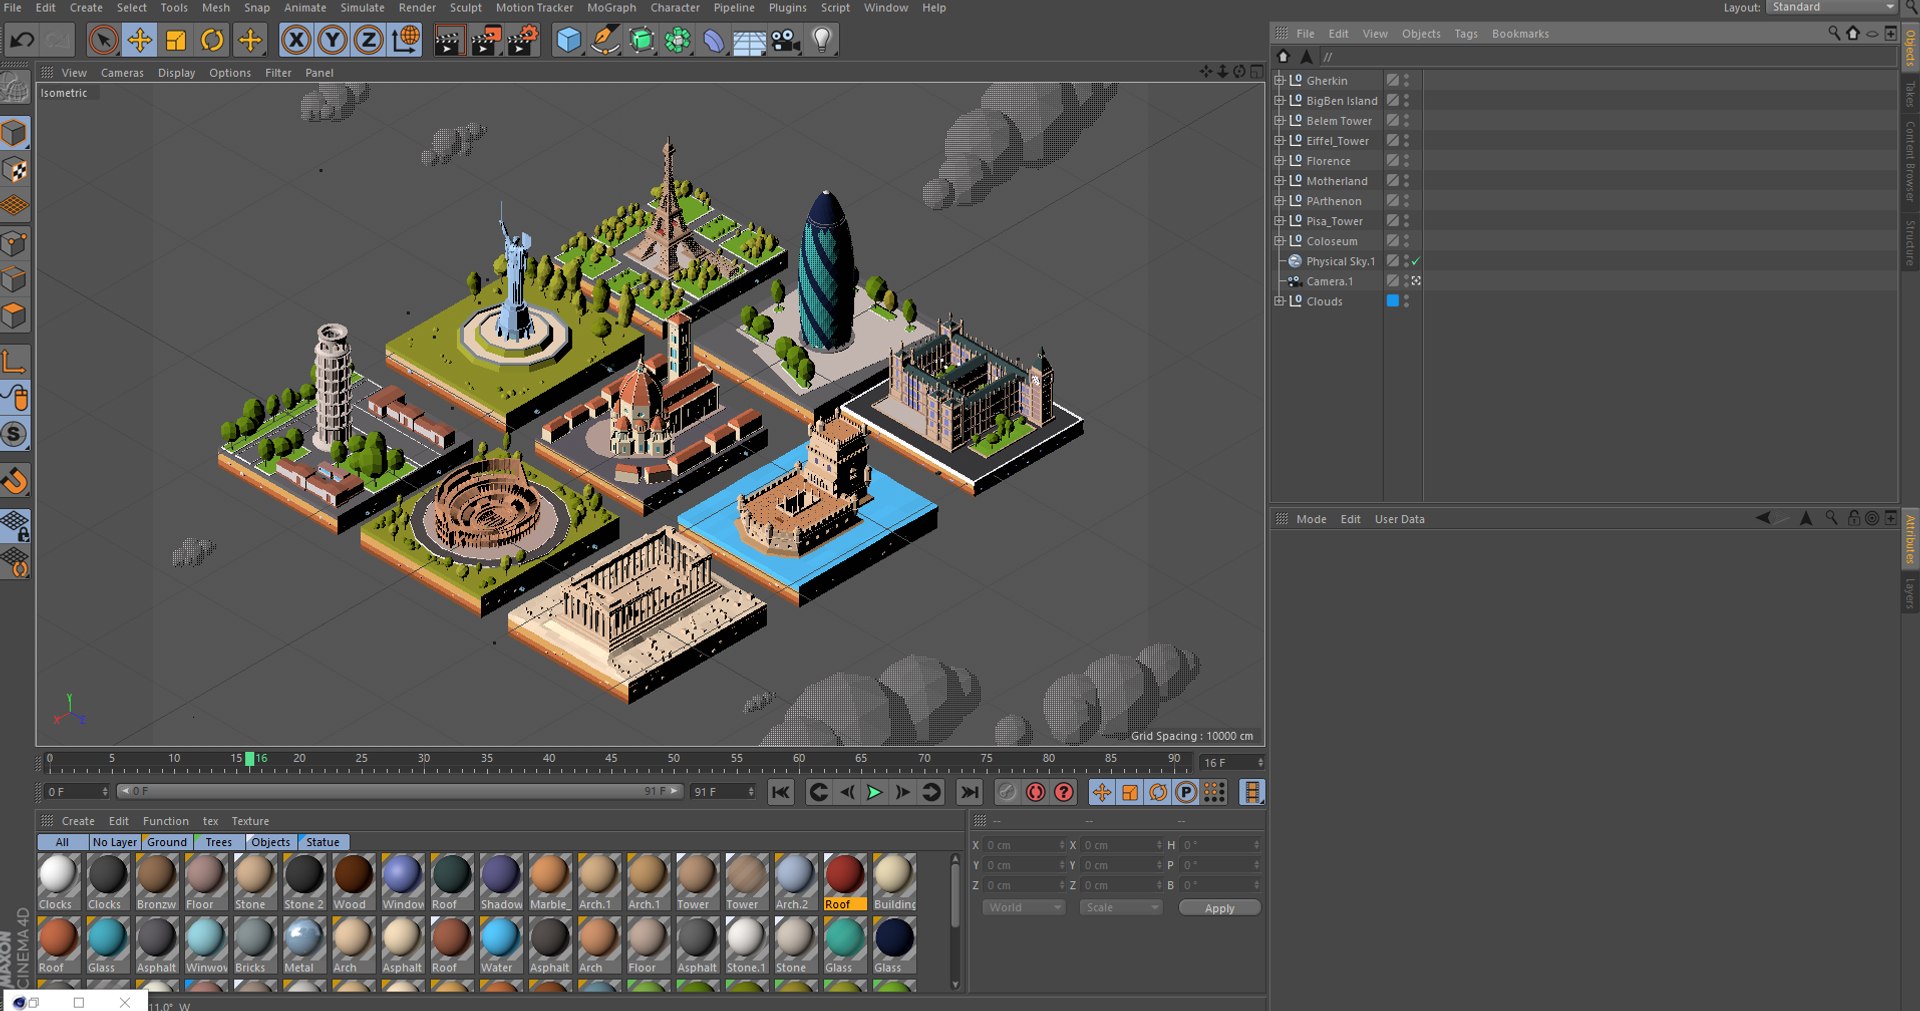Screen dimensions: 1920x1011
Task: Open attribute manager Mode menu
Action: coord(1311,519)
